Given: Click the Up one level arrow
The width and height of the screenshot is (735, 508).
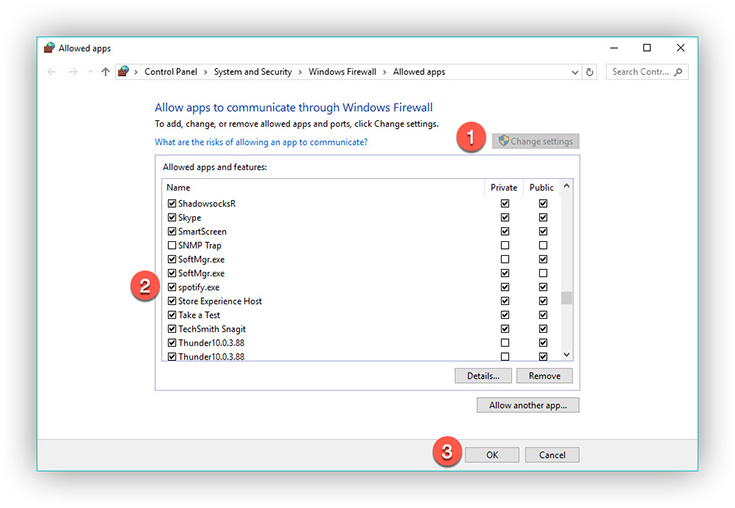Looking at the screenshot, I should click(105, 72).
